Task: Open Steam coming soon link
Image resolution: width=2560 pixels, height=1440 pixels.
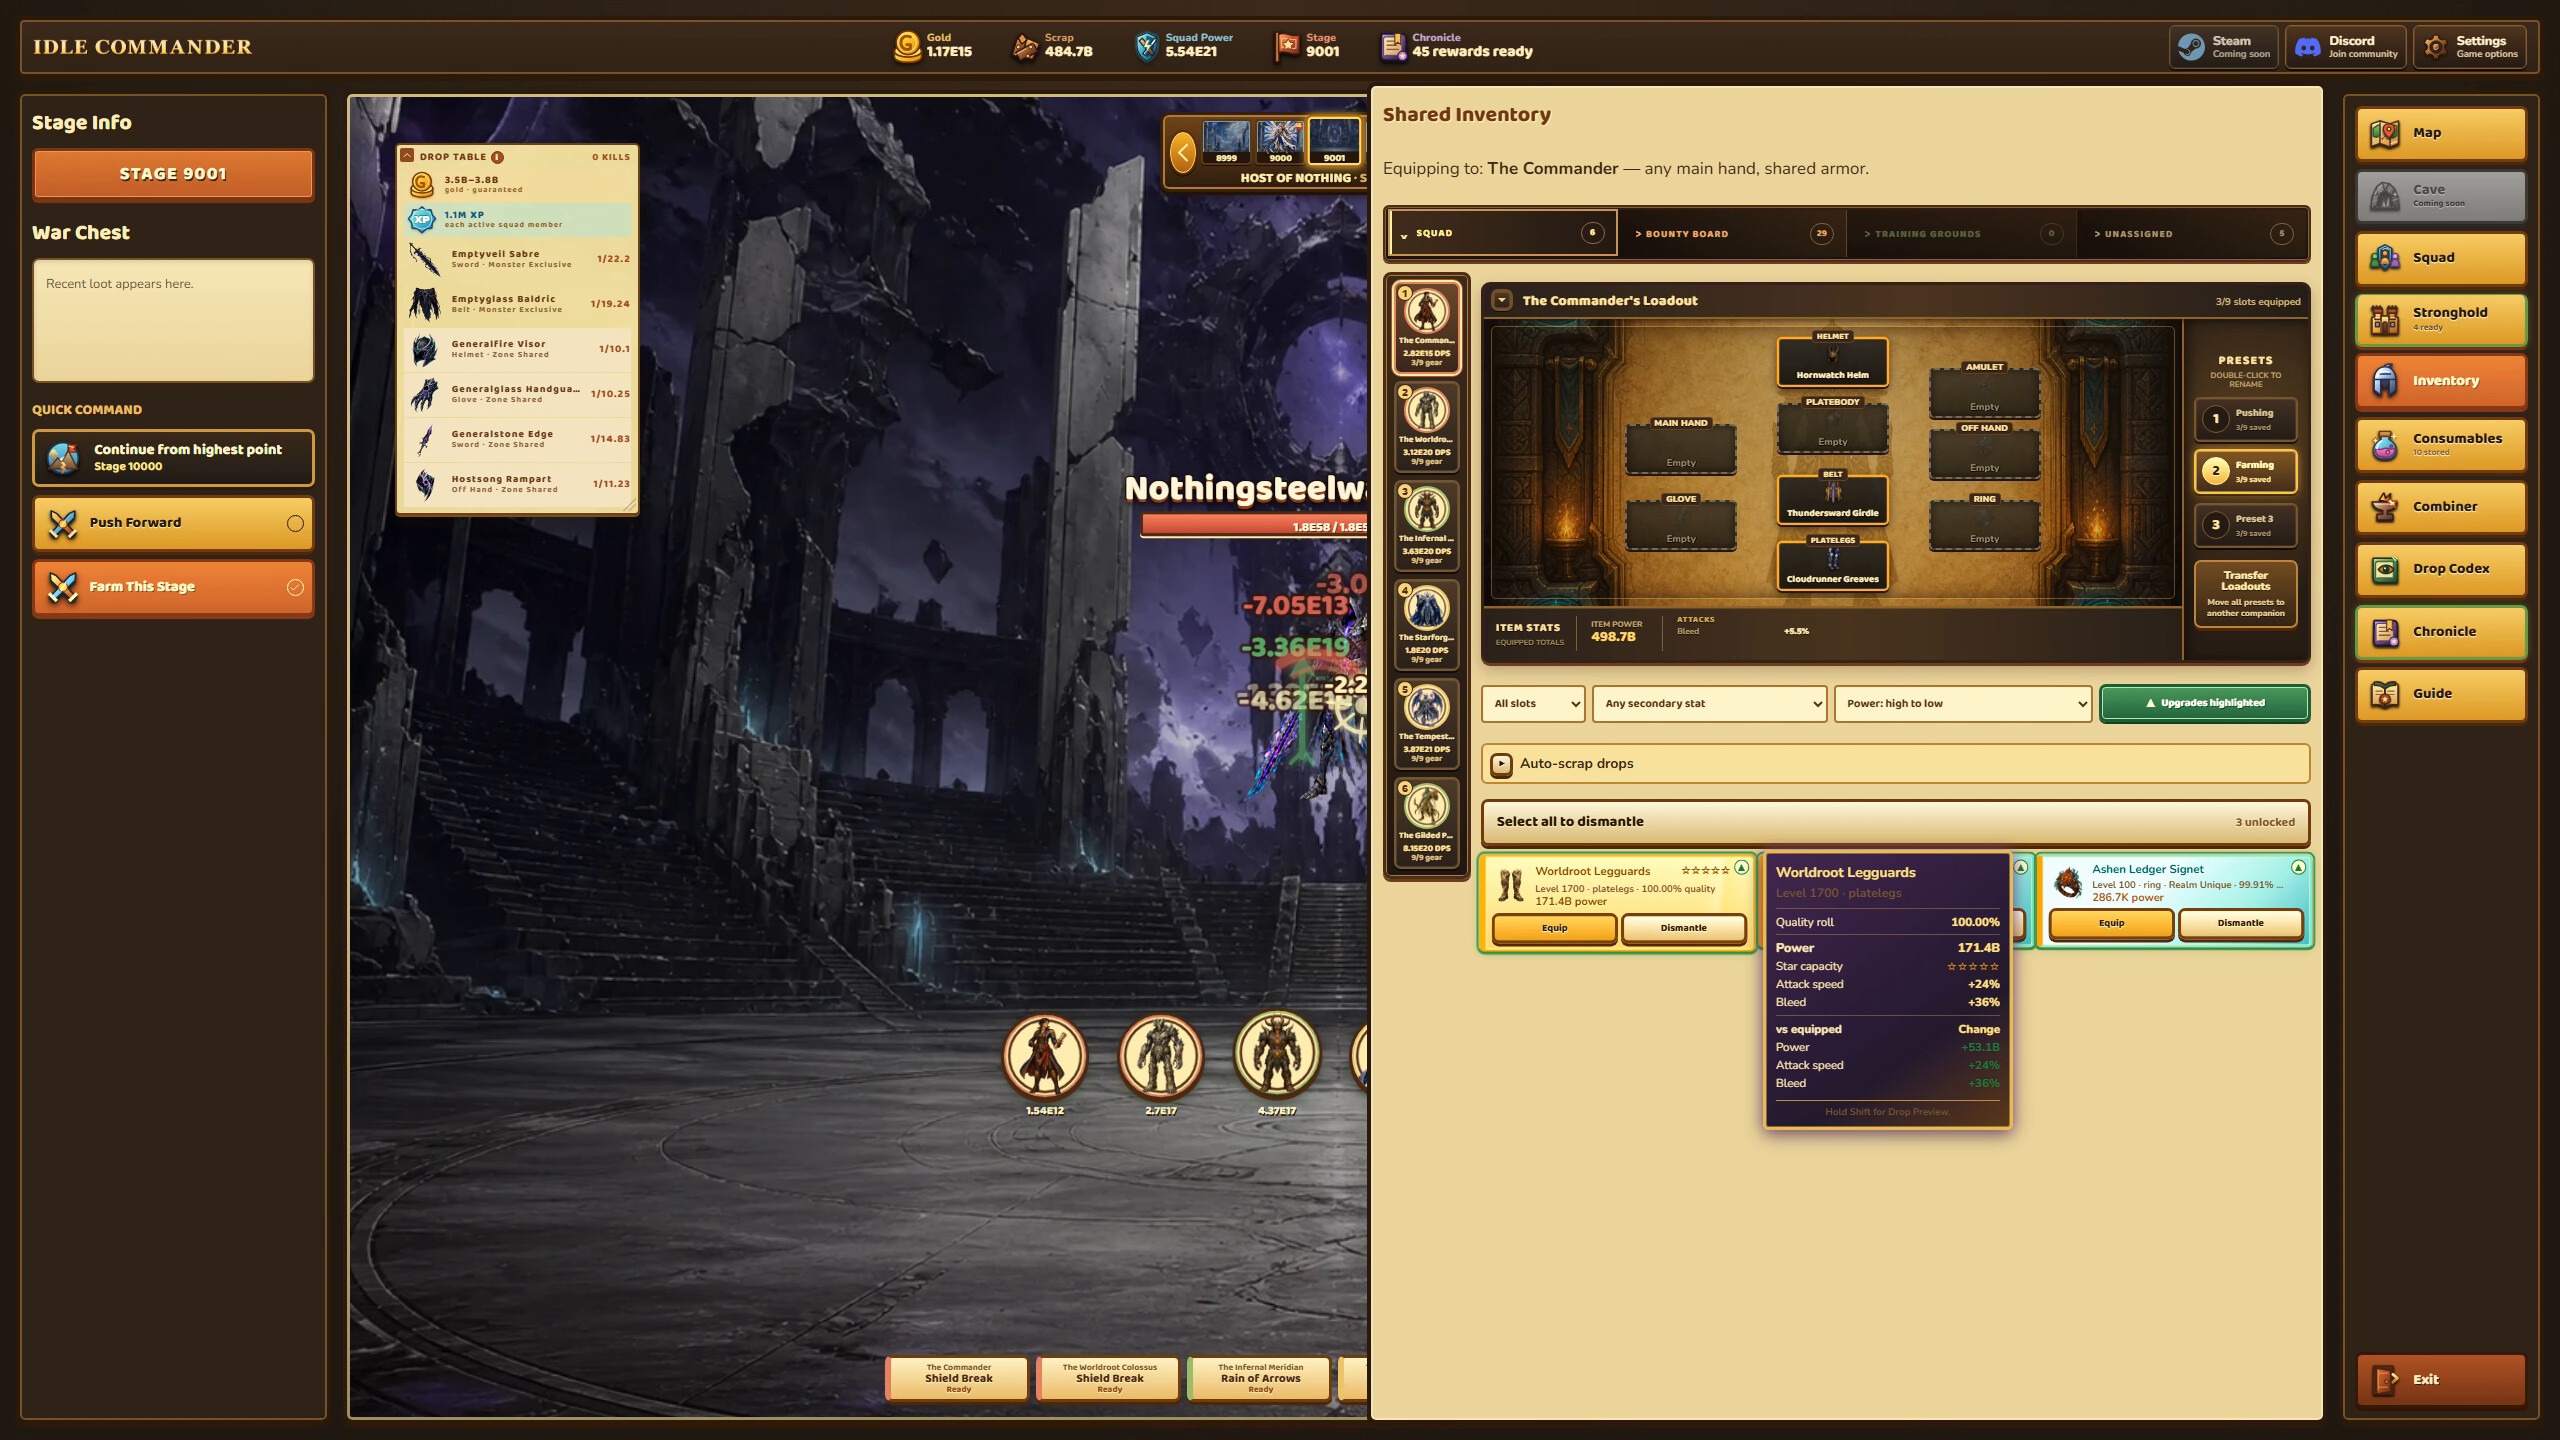Action: coord(2223,47)
